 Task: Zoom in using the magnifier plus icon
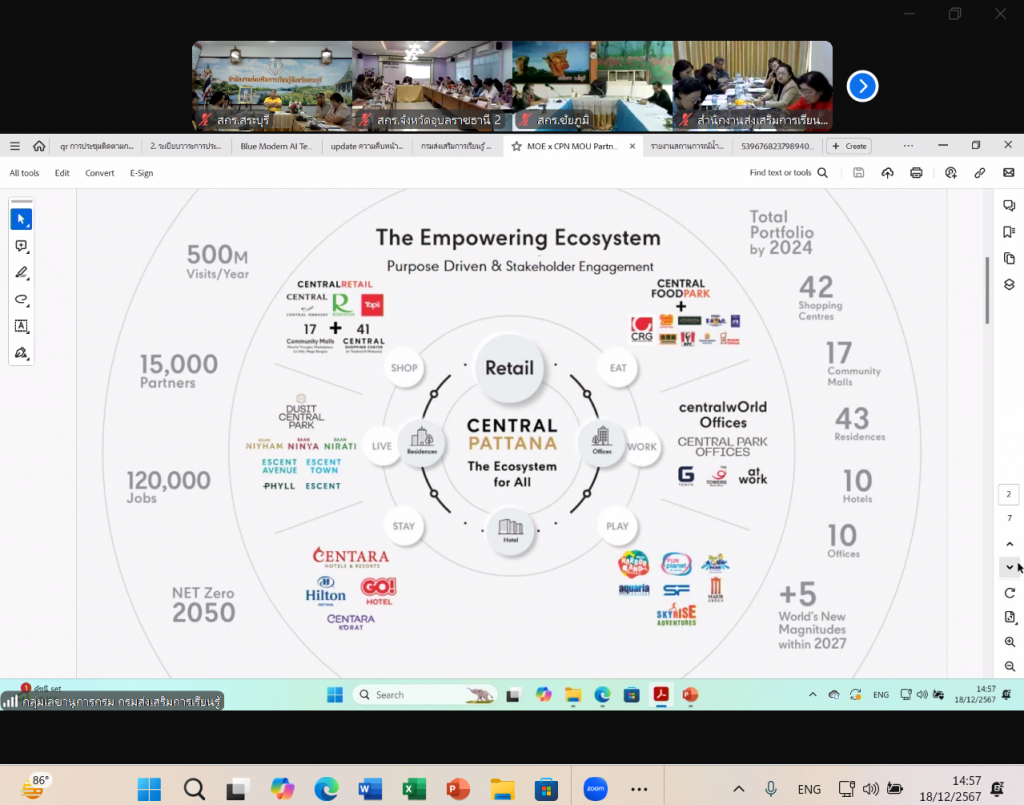point(1009,642)
